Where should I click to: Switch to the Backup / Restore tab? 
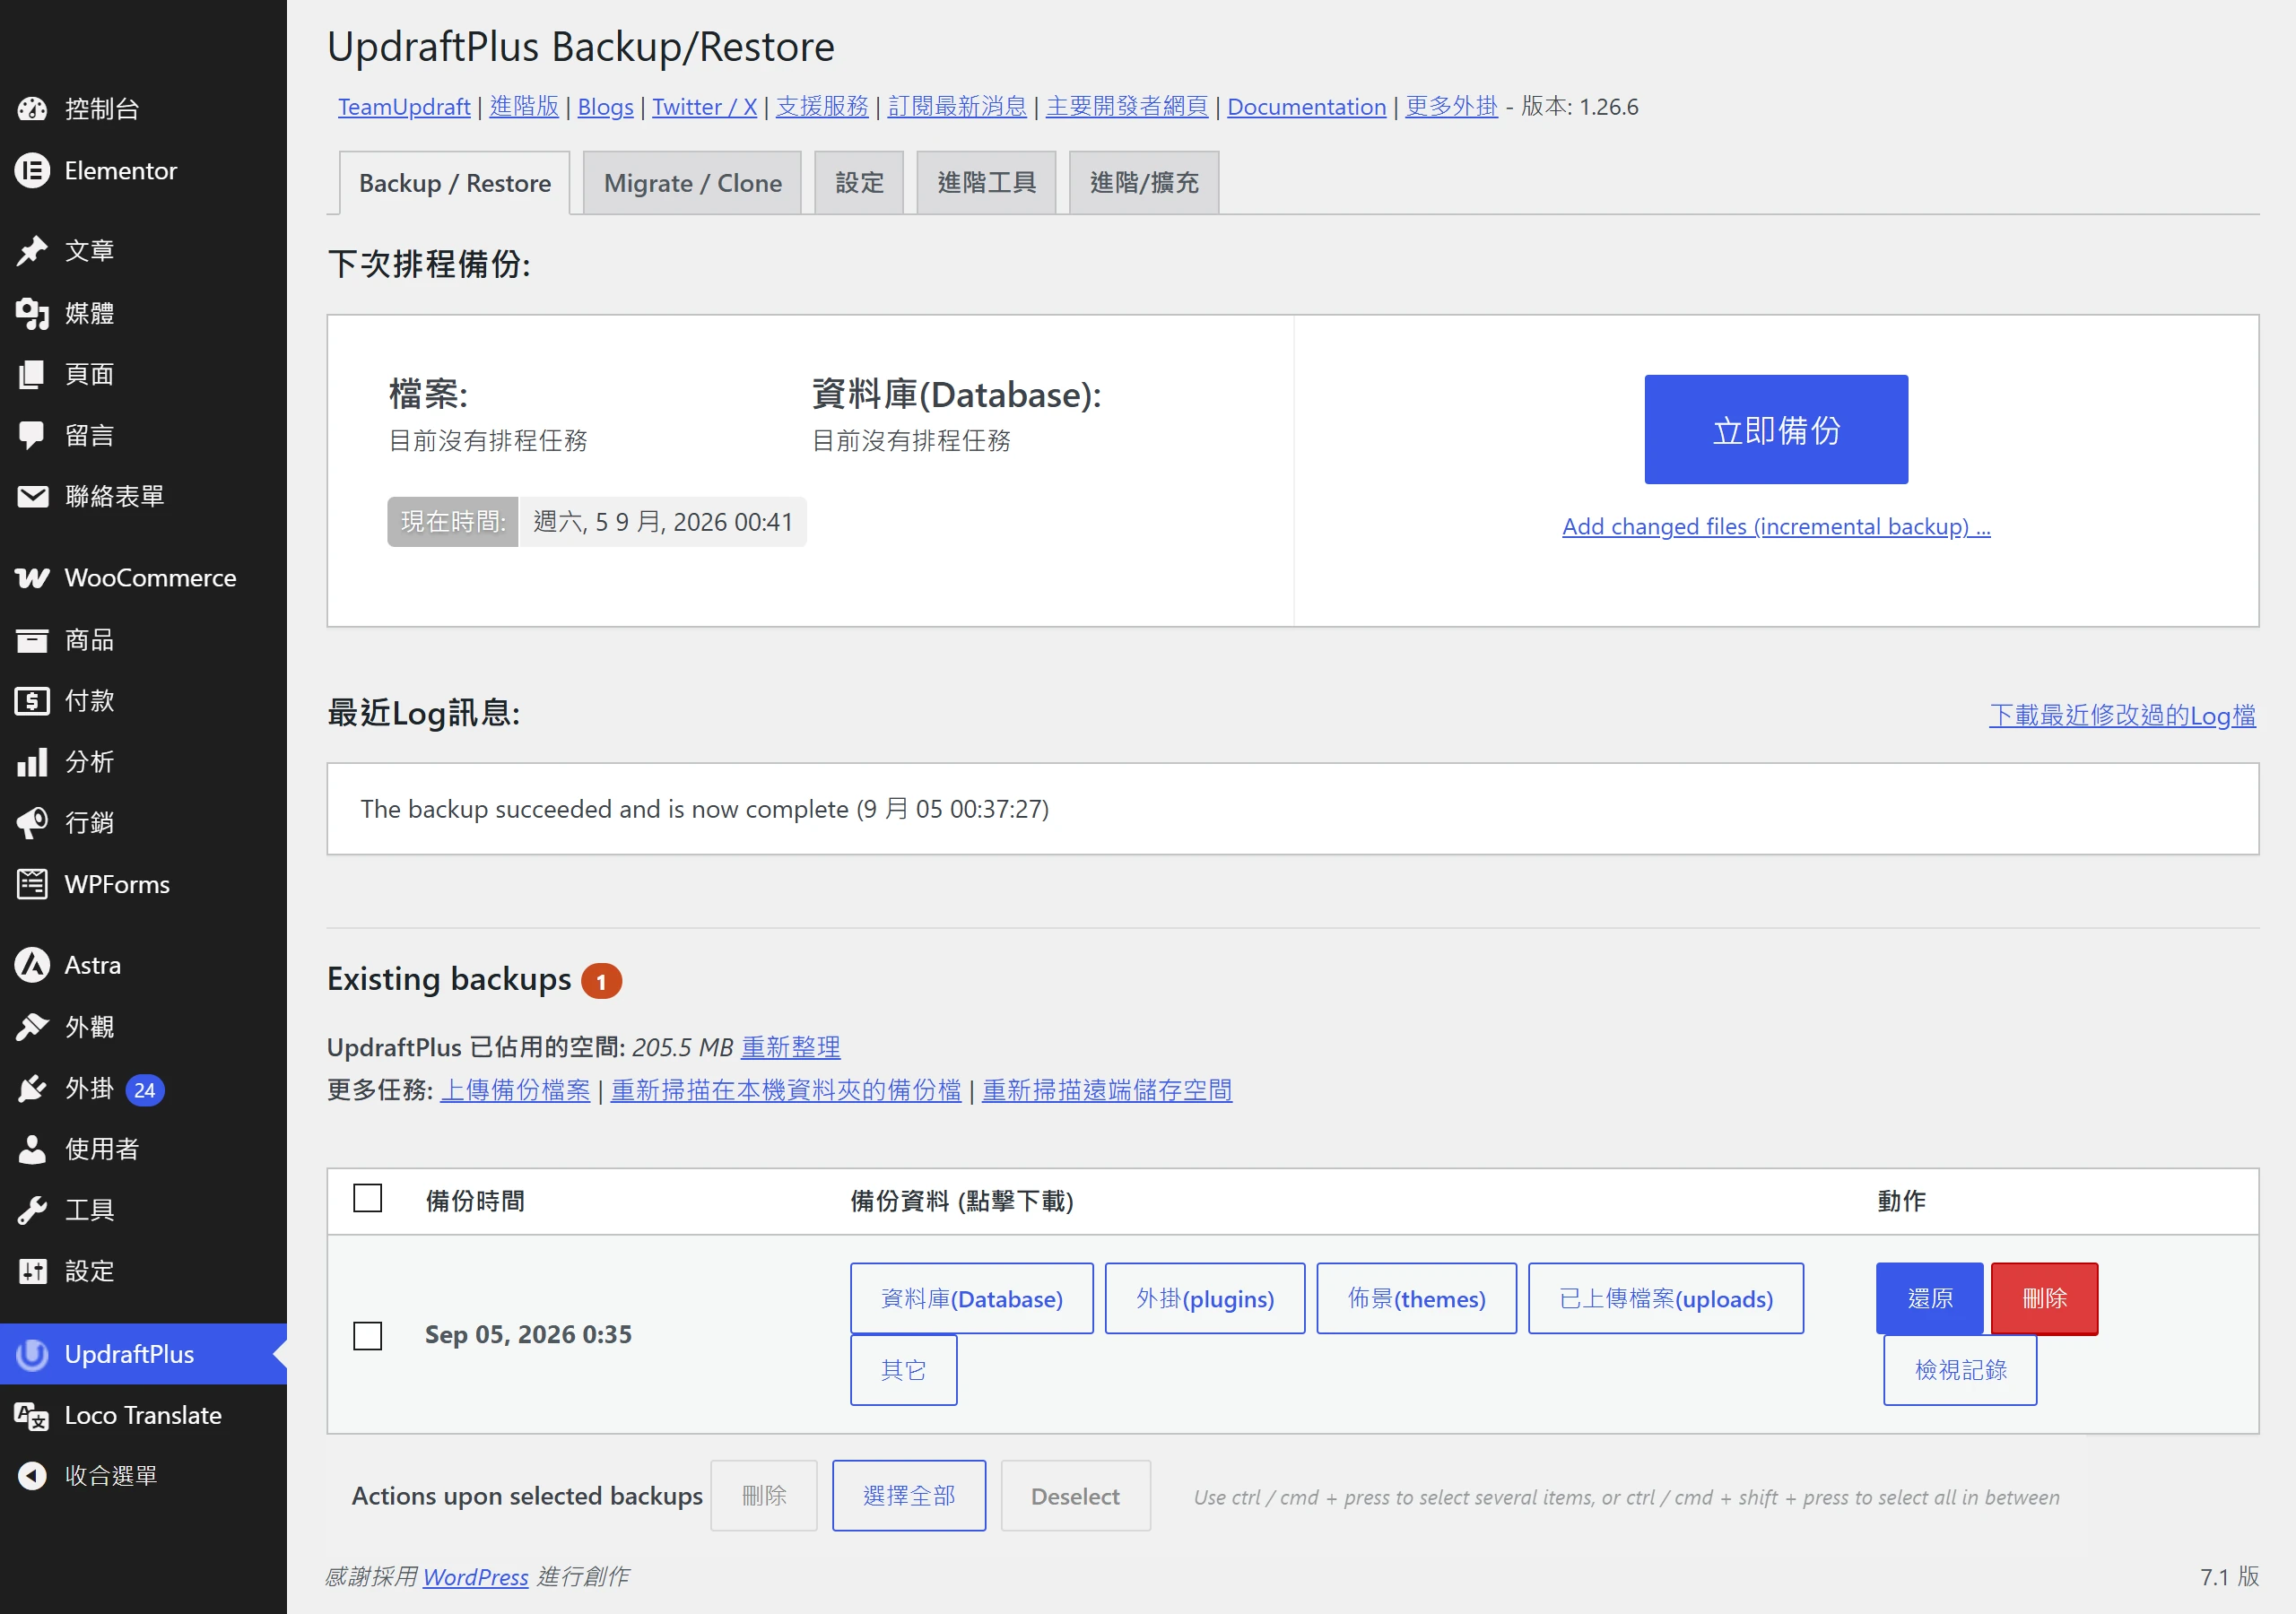coord(455,183)
